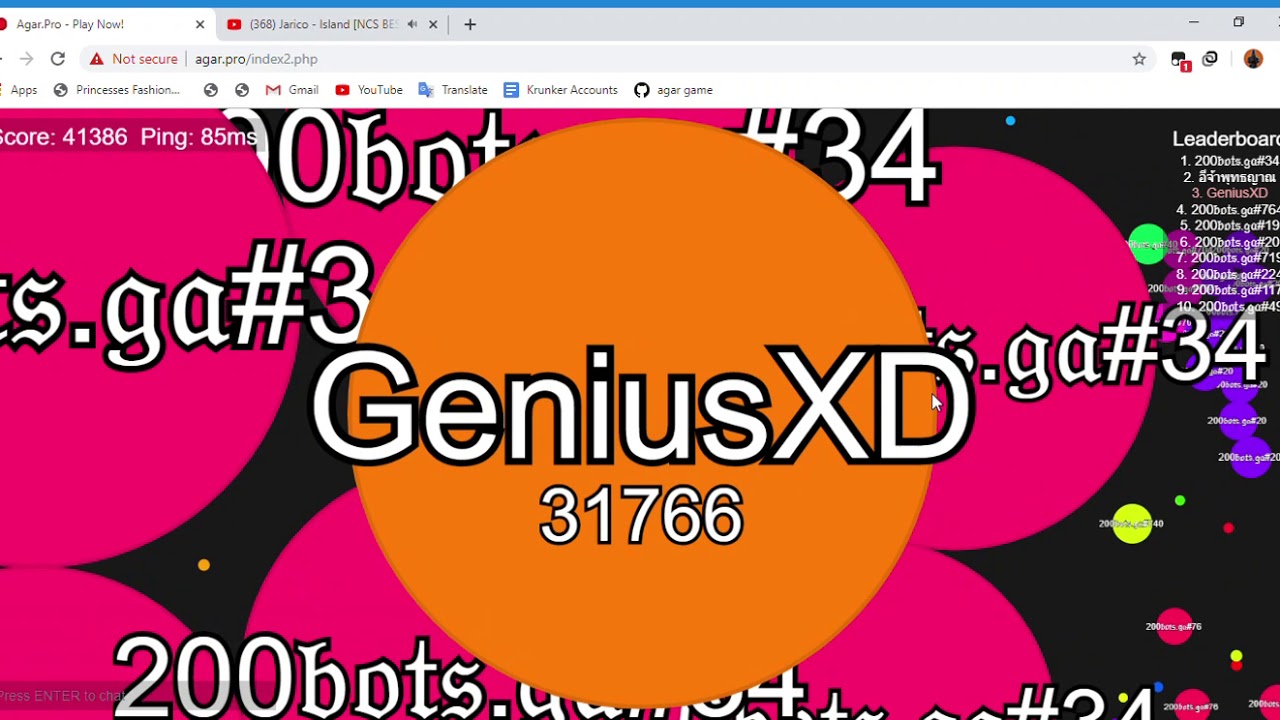
Task: Go forward in browser history
Action: point(27,59)
